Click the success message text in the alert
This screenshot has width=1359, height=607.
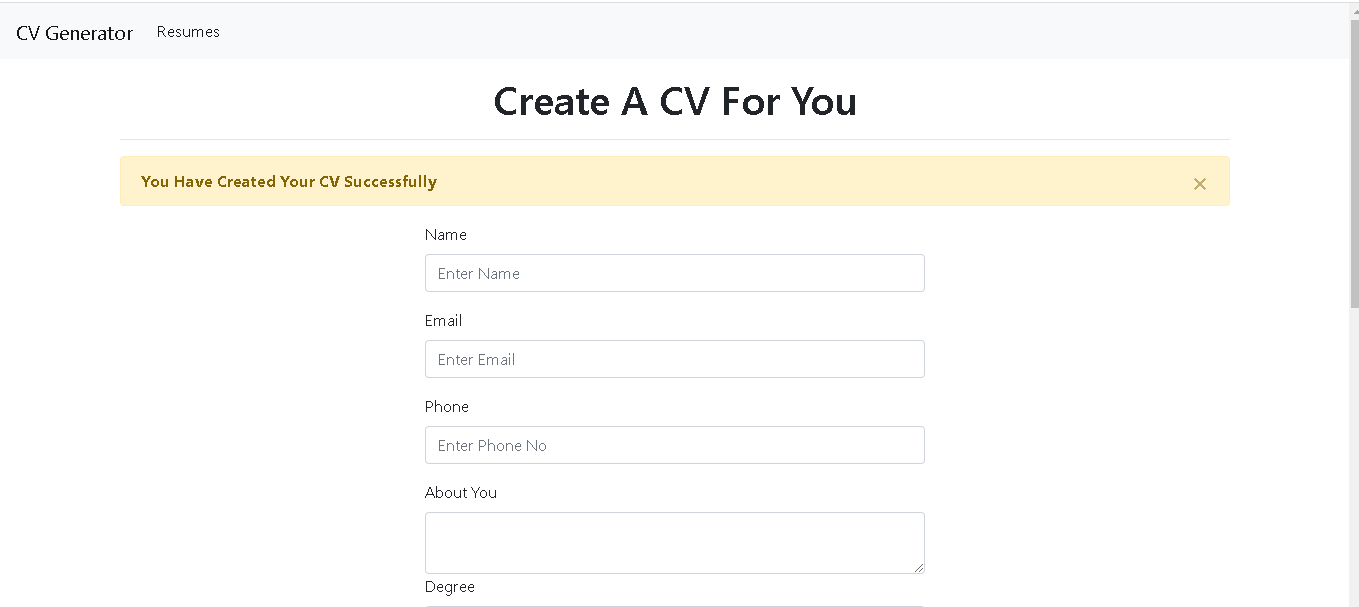(x=289, y=181)
